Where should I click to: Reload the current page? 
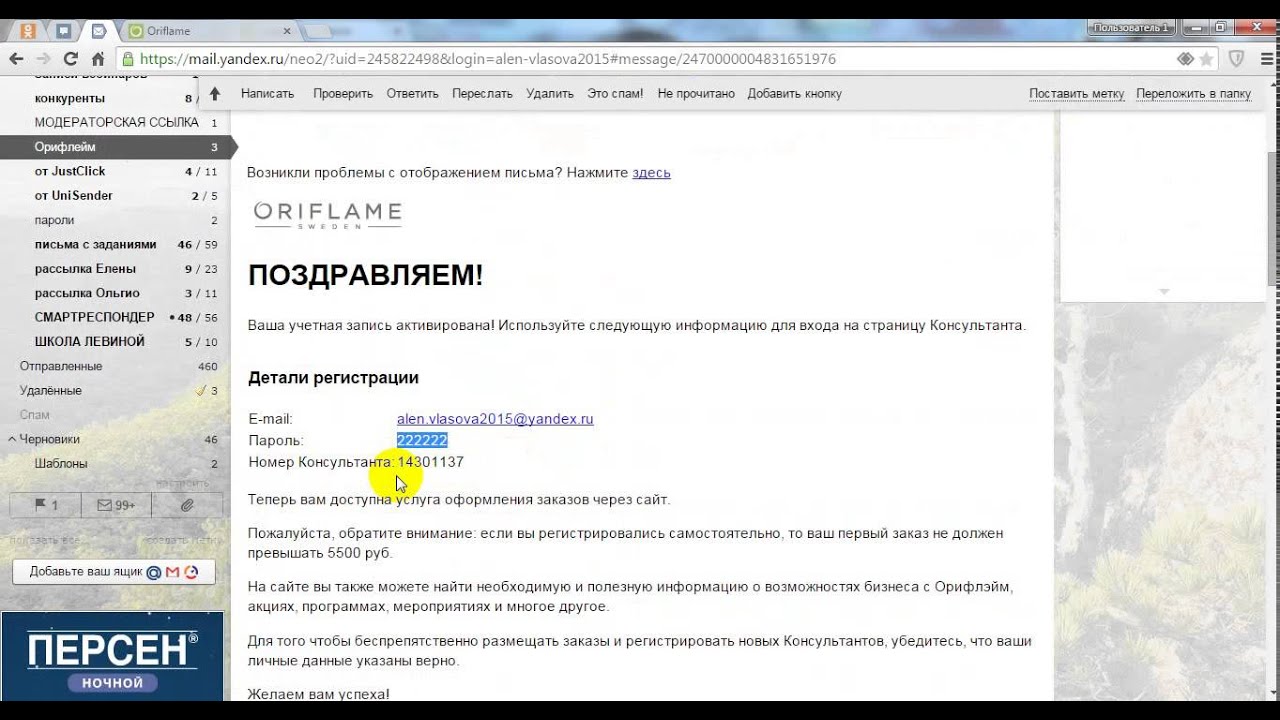(x=71, y=59)
